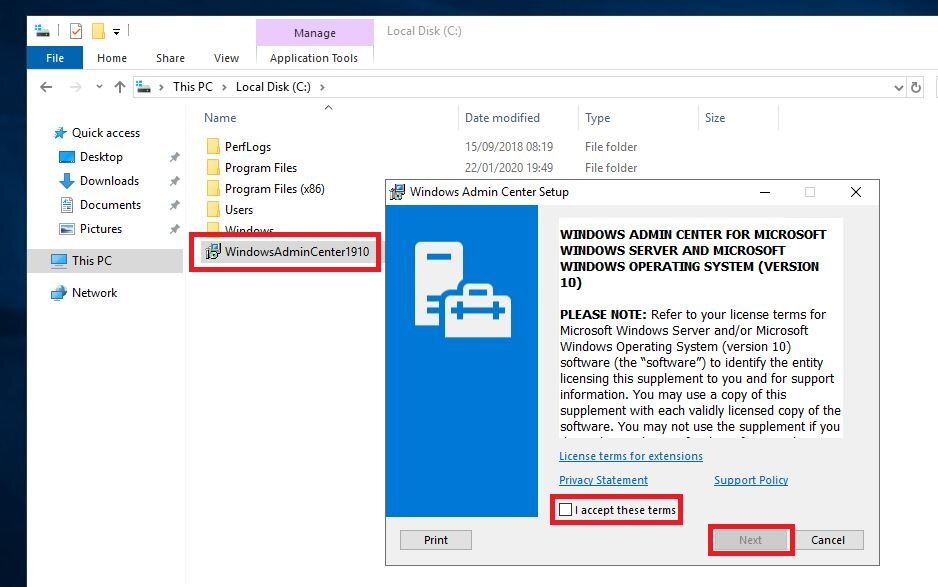
Task: Click the pin icon next to Desktop
Action: tap(174, 157)
